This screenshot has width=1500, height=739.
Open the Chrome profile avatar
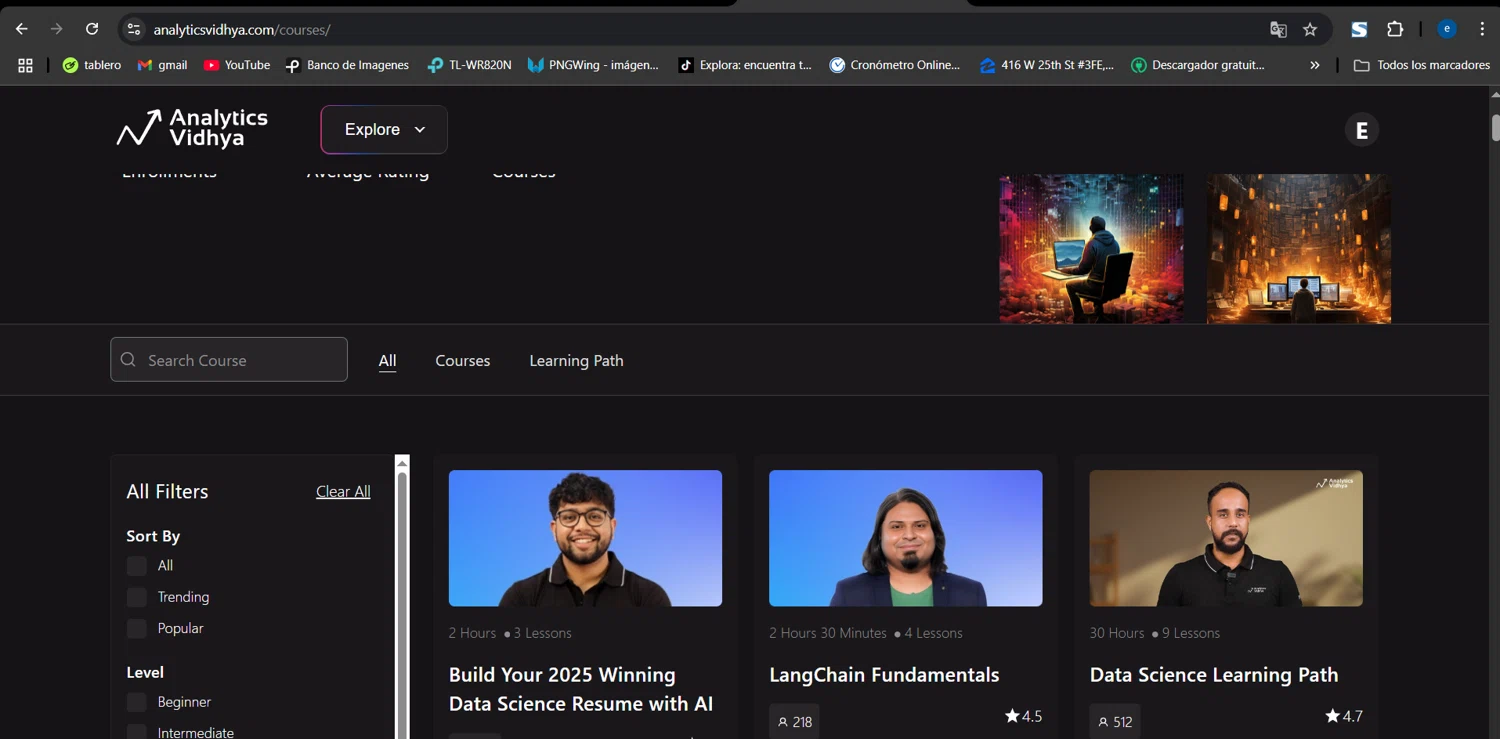tap(1446, 29)
